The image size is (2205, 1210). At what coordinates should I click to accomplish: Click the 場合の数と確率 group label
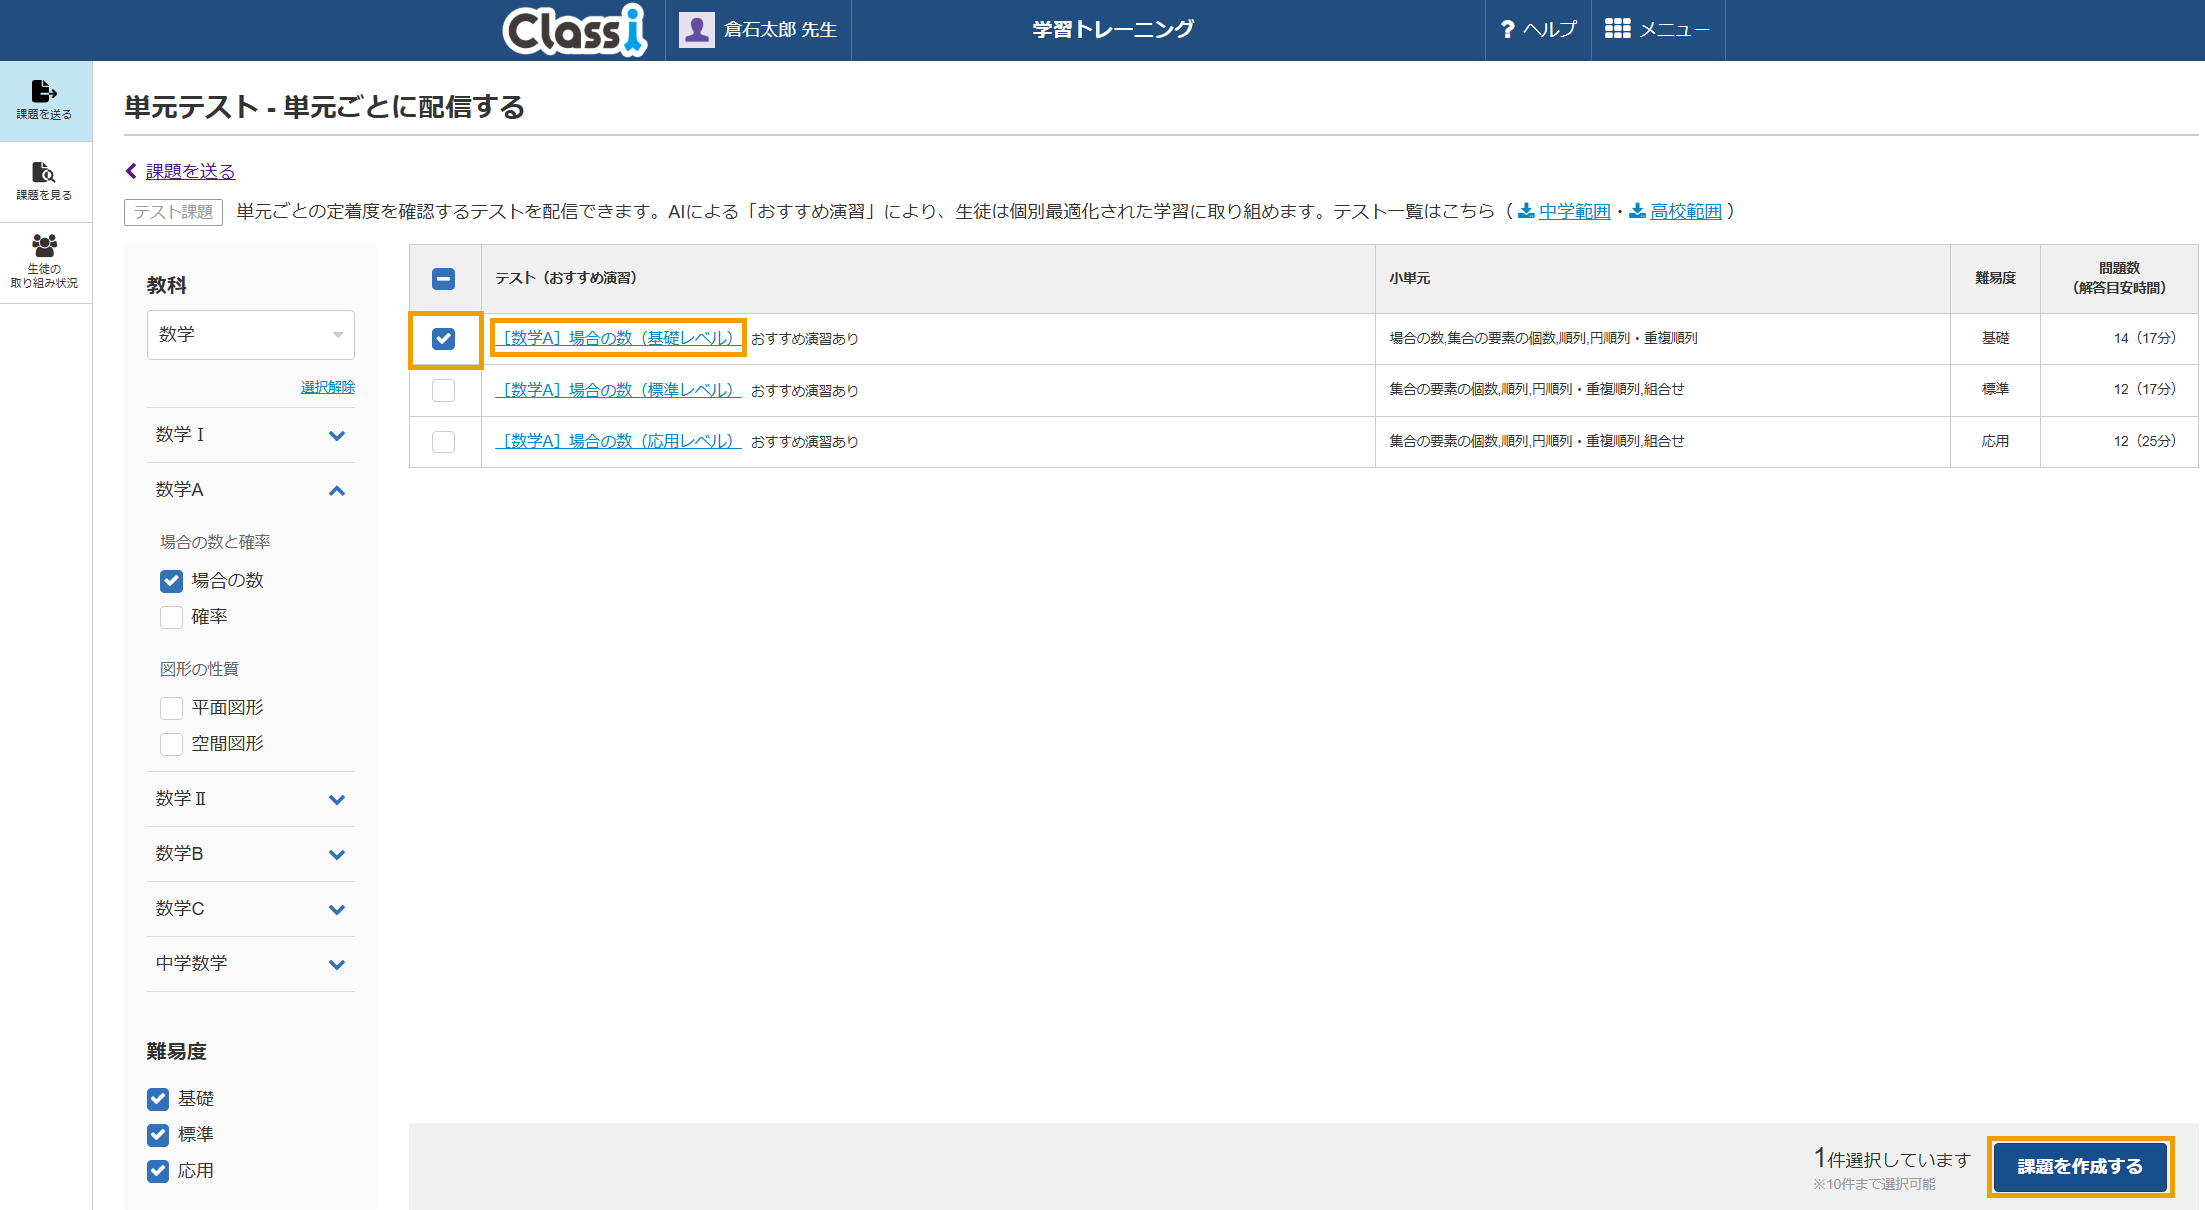coord(215,542)
